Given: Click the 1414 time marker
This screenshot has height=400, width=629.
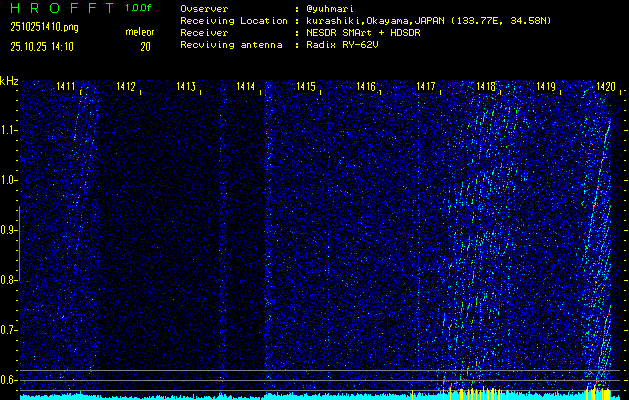Looking at the screenshot, I should tap(246, 86).
